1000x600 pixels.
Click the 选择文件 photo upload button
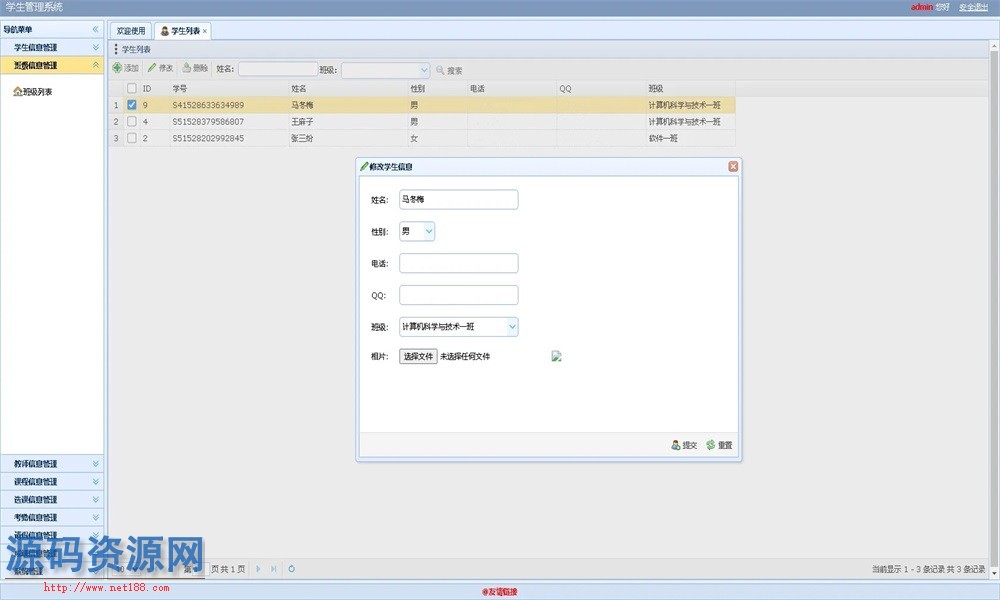[418, 356]
